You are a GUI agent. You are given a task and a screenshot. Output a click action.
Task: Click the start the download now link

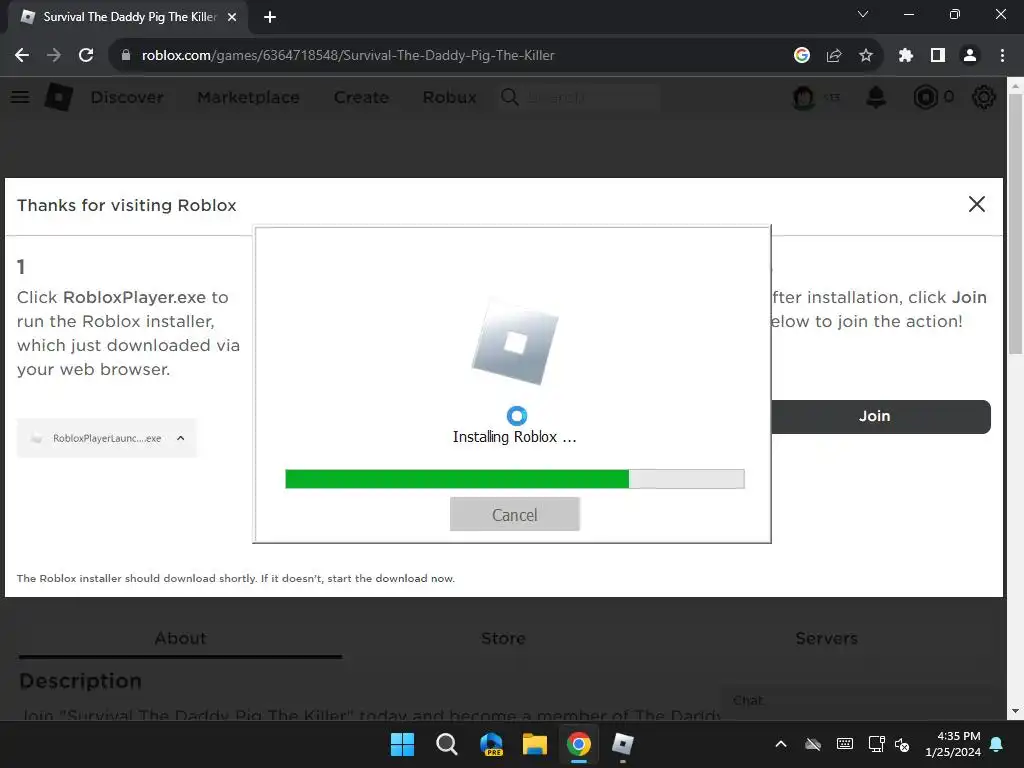391,579
